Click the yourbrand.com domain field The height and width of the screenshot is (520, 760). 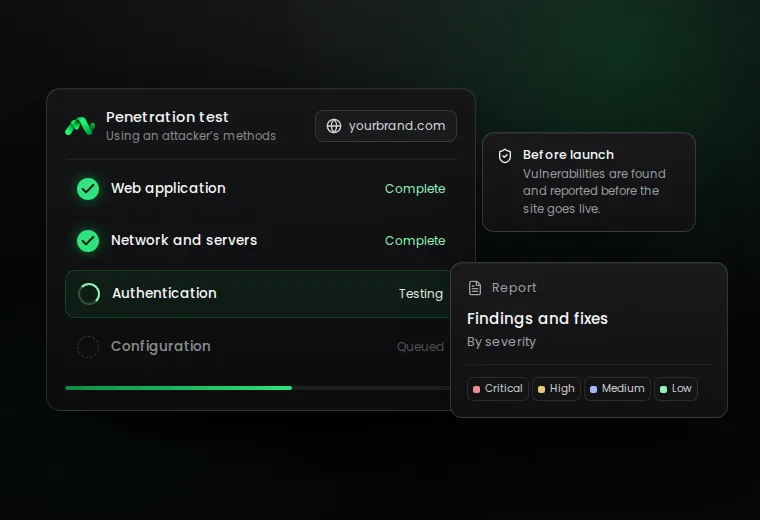(x=386, y=126)
